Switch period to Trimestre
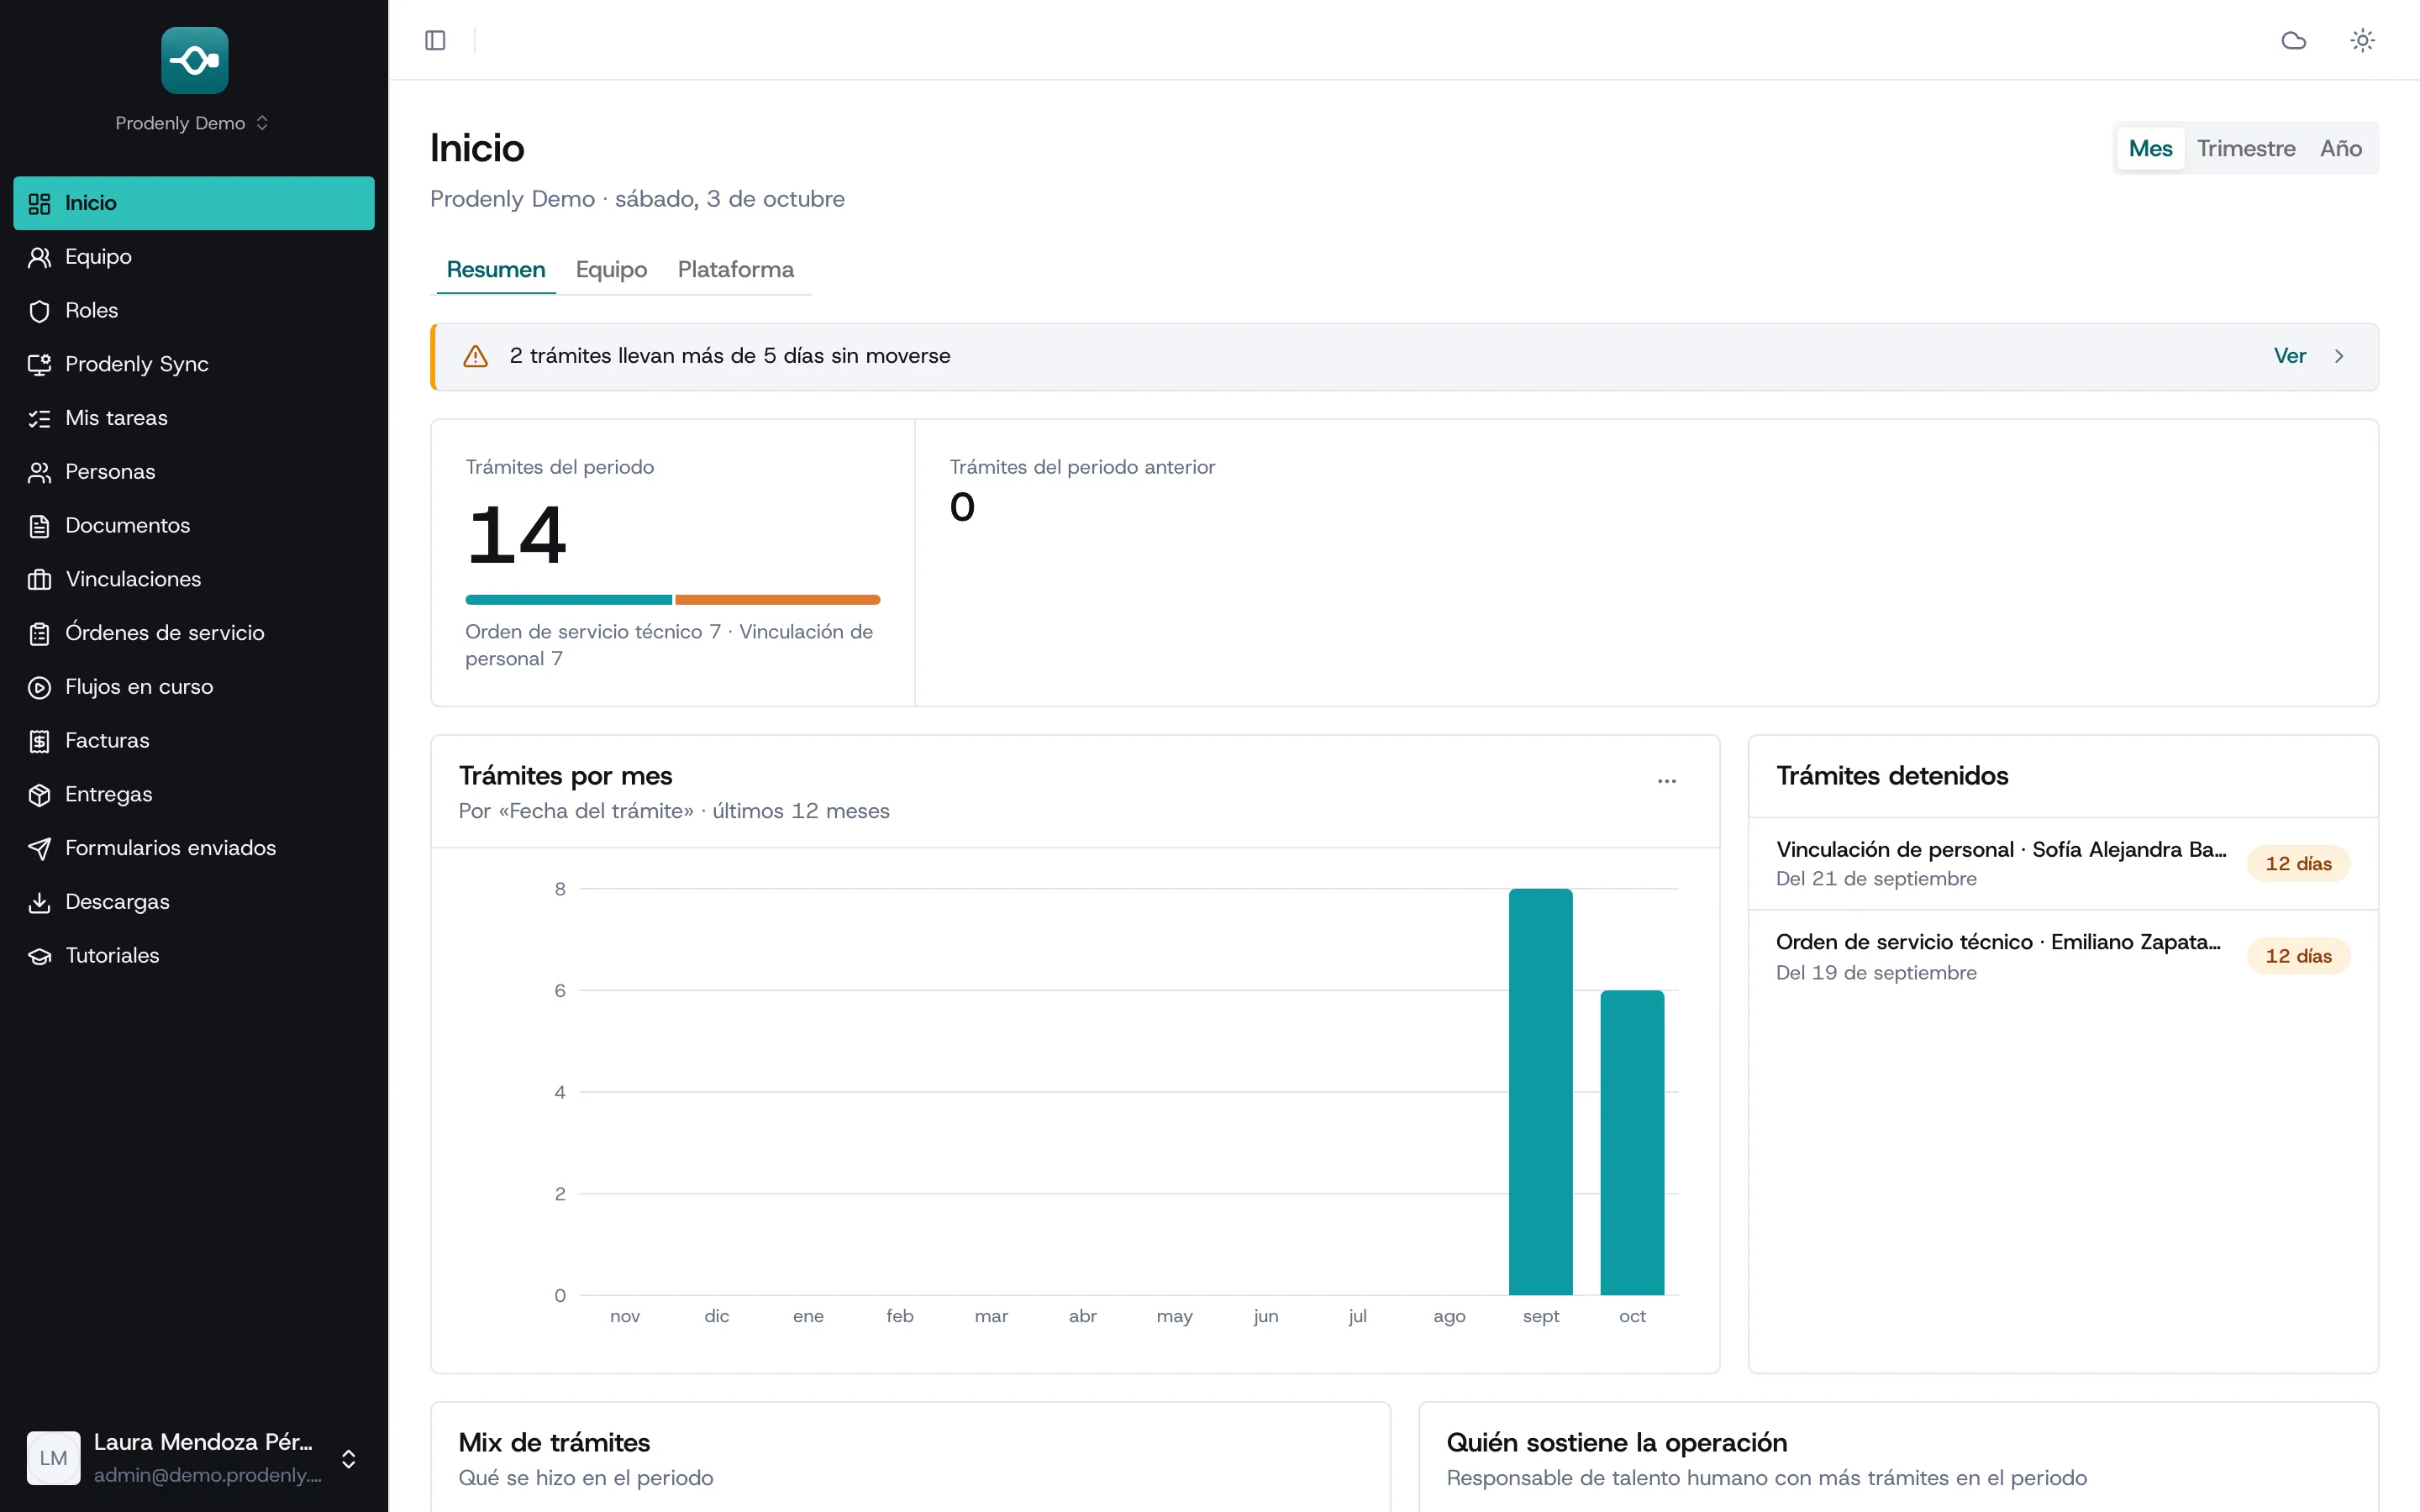Image resolution: width=2420 pixels, height=1512 pixels. (x=2245, y=148)
